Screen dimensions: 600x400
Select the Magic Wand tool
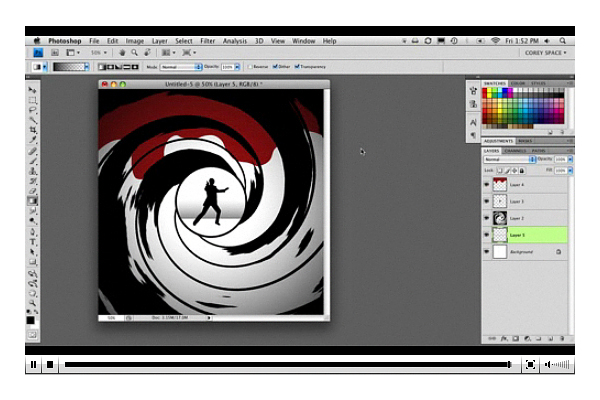coord(33,121)
